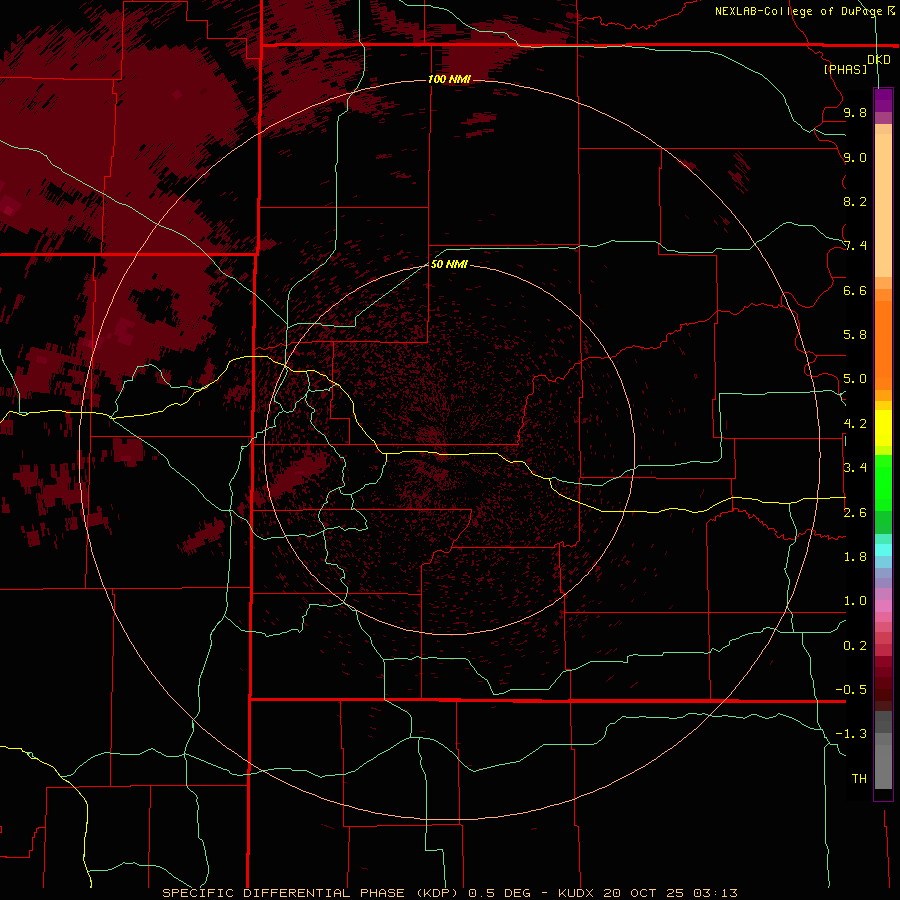
Task: Select the pink legend color band
Action: 883,606
